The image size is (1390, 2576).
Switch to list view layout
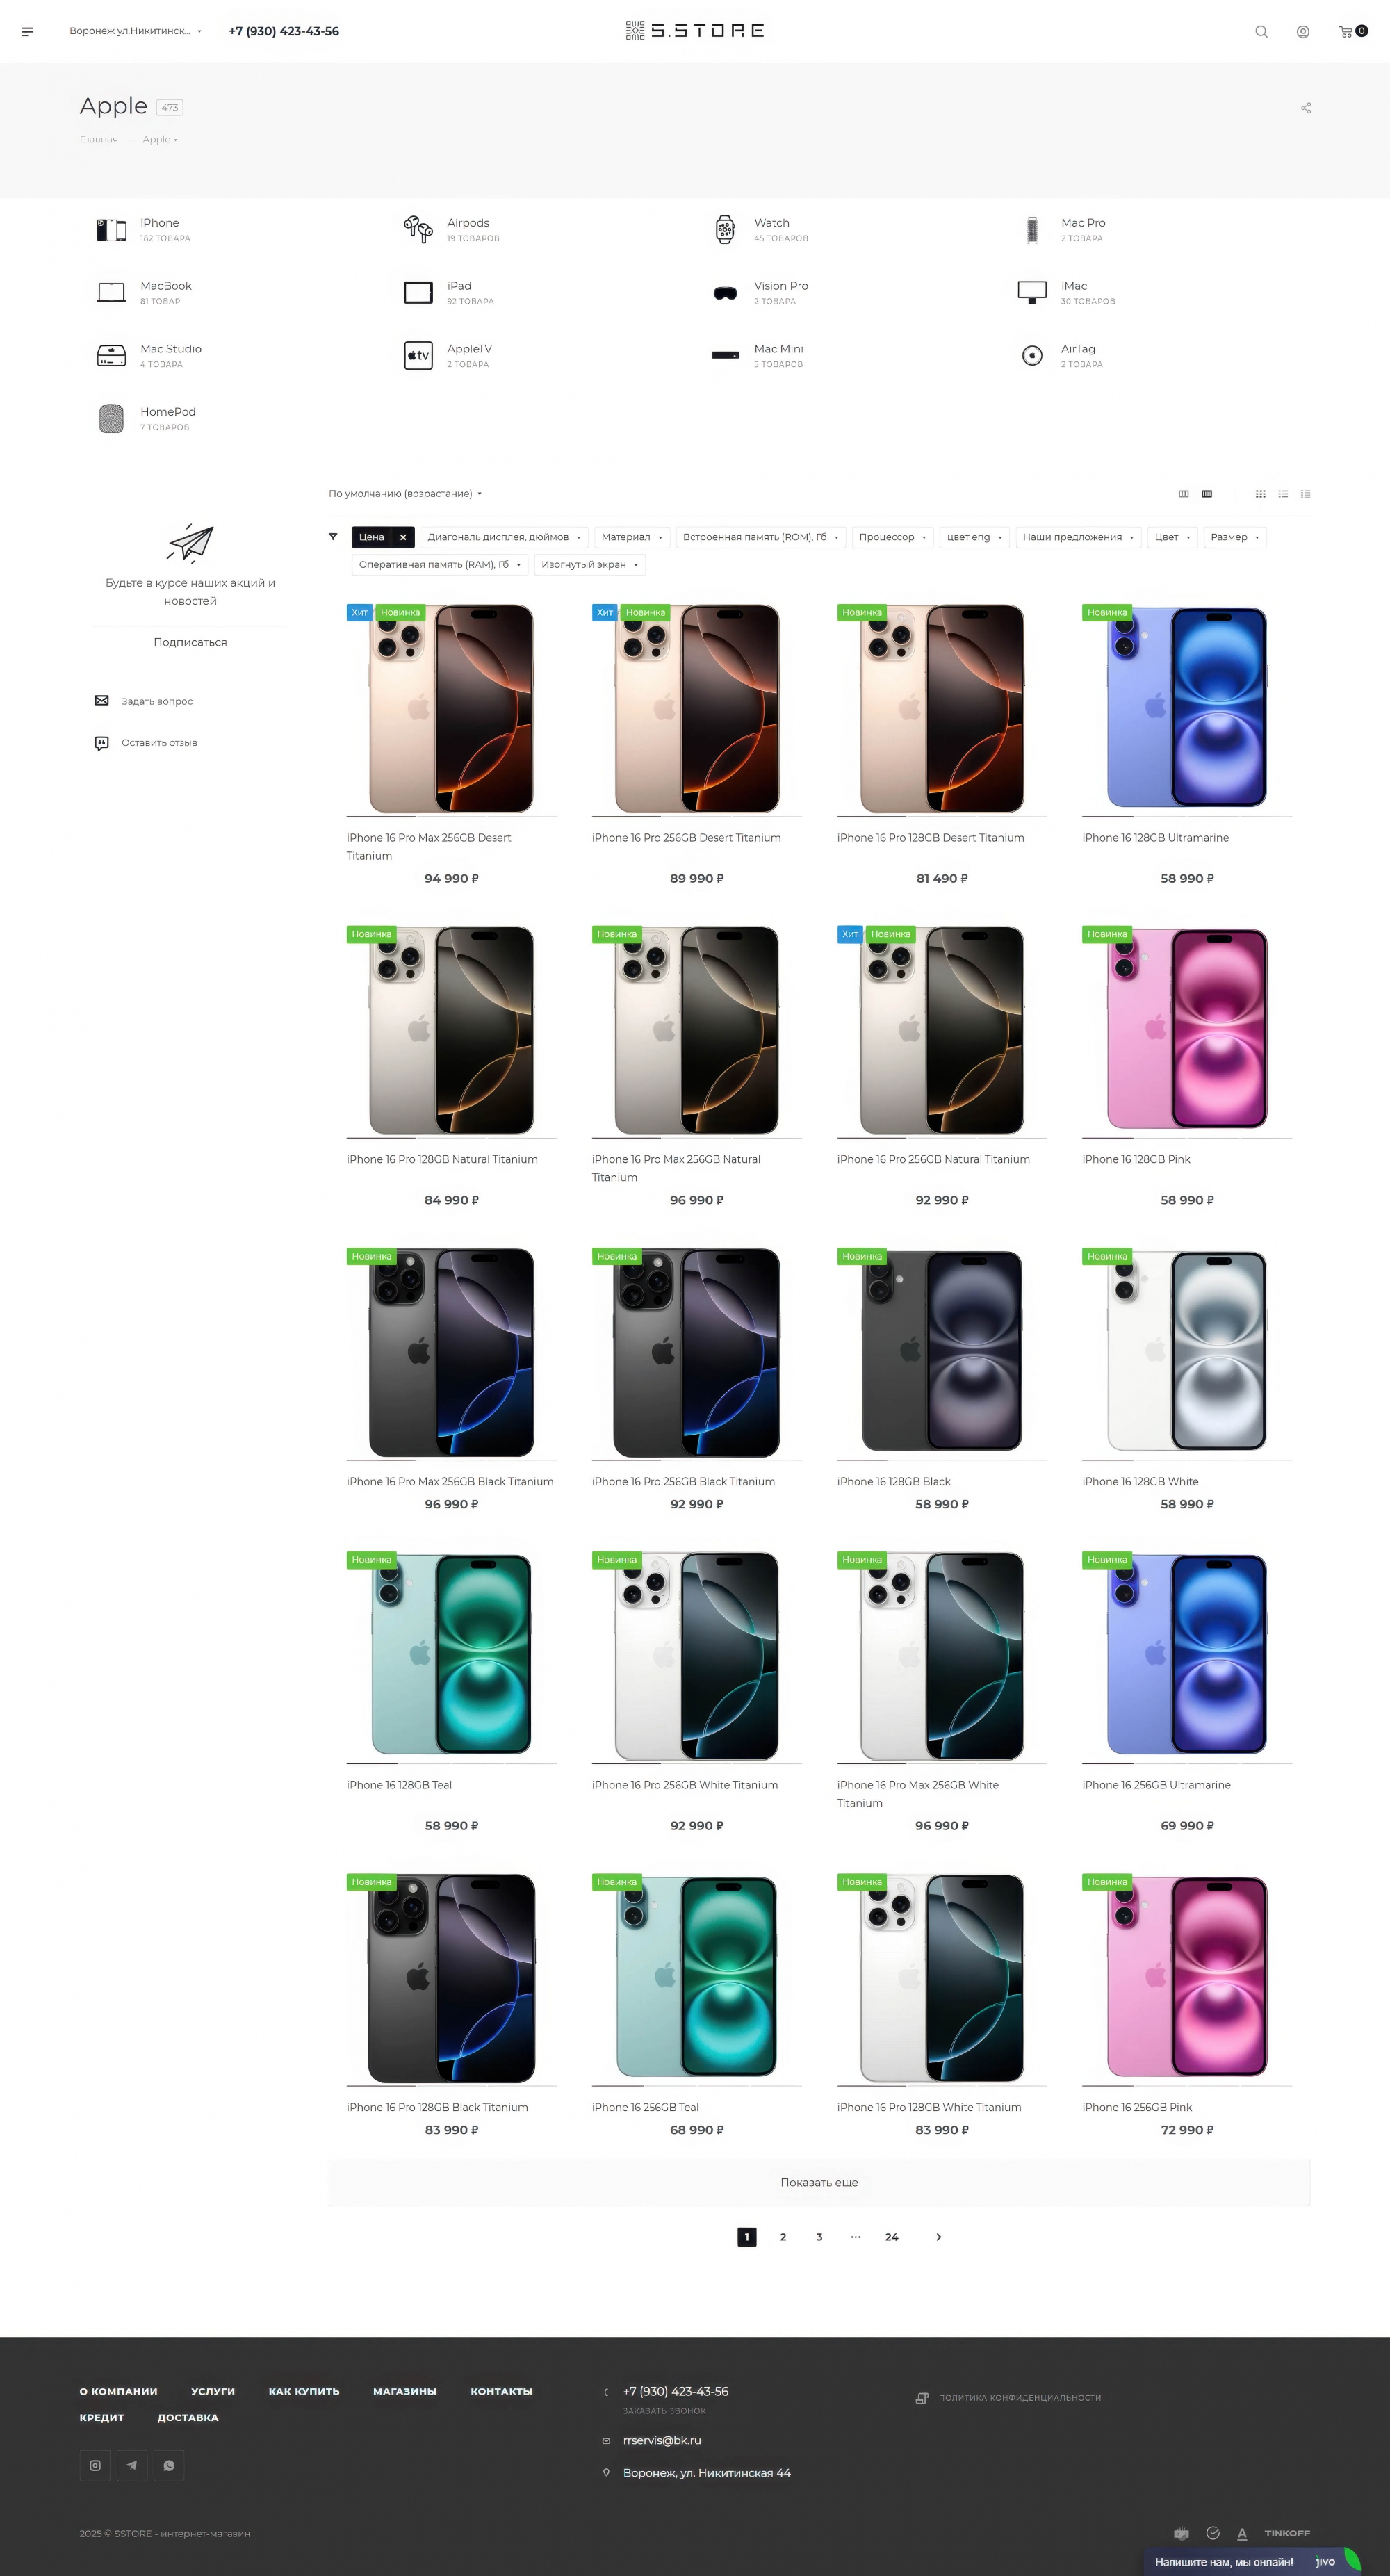point(1283,494)
